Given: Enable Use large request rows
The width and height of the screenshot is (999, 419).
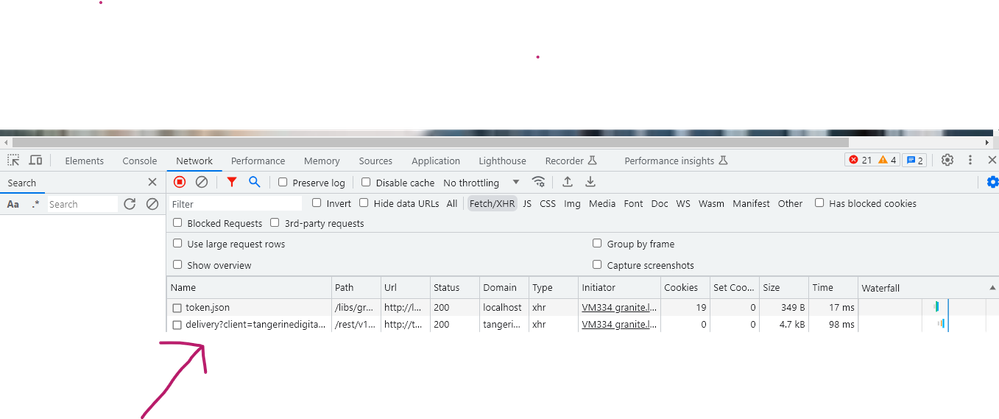Looking at the screenshot, I should [x=178, y=244].
